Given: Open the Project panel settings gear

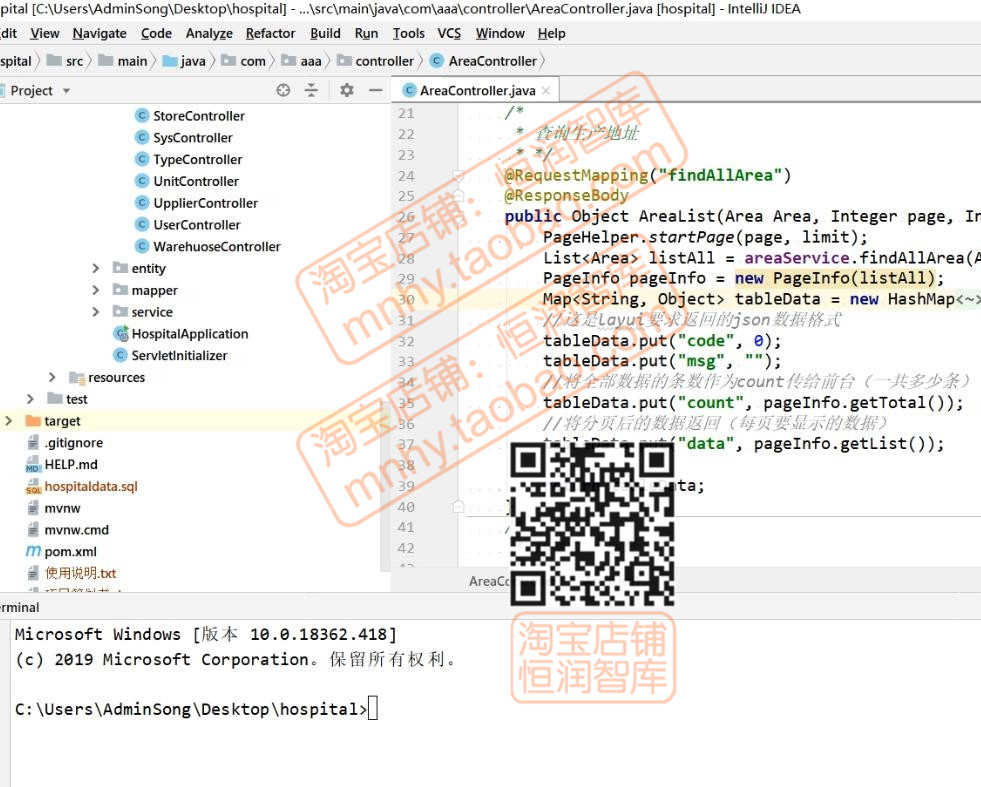Looking at the screenshot, I should point(346,90).
